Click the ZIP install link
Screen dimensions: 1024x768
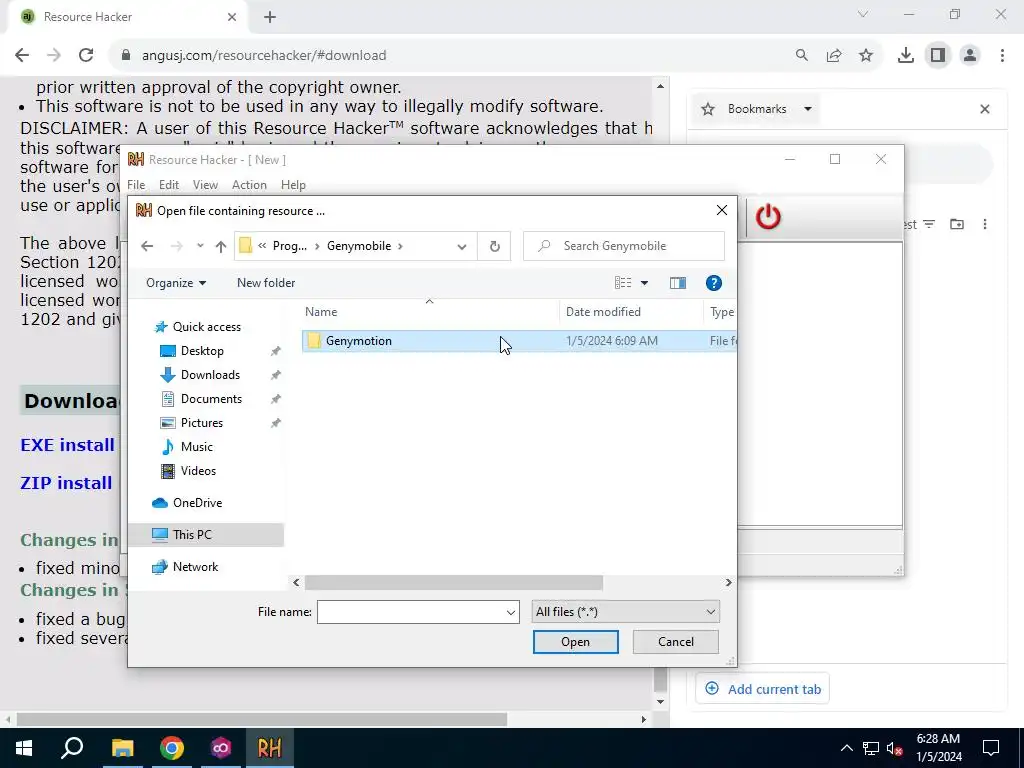tap(66, 483)
